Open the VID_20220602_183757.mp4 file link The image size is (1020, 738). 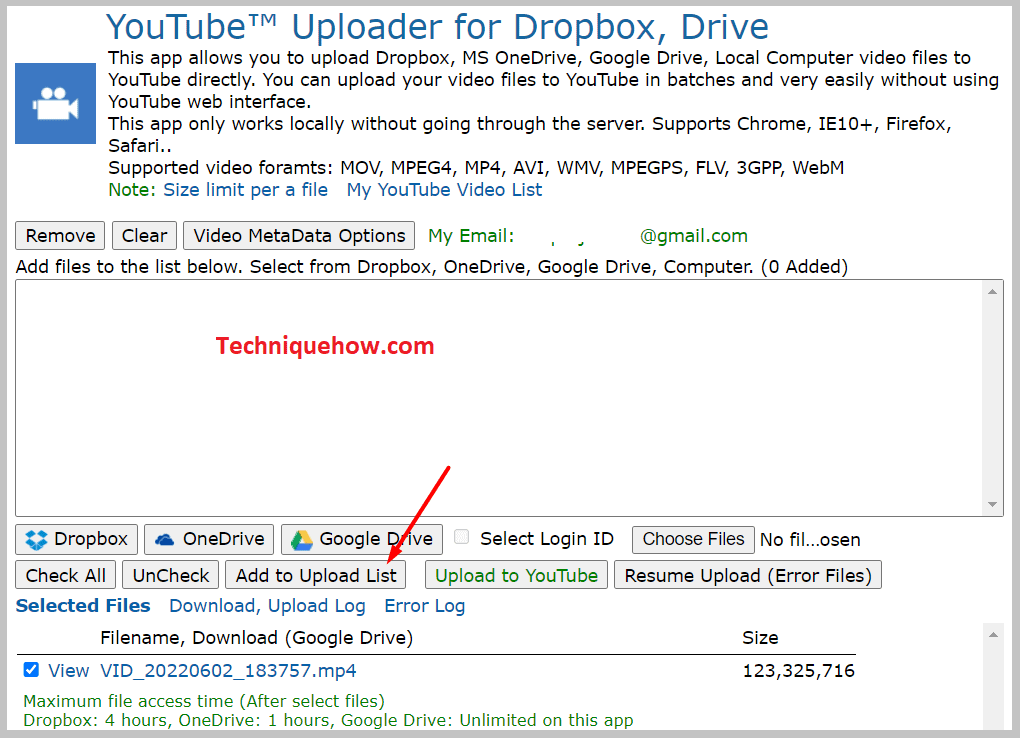228,671
